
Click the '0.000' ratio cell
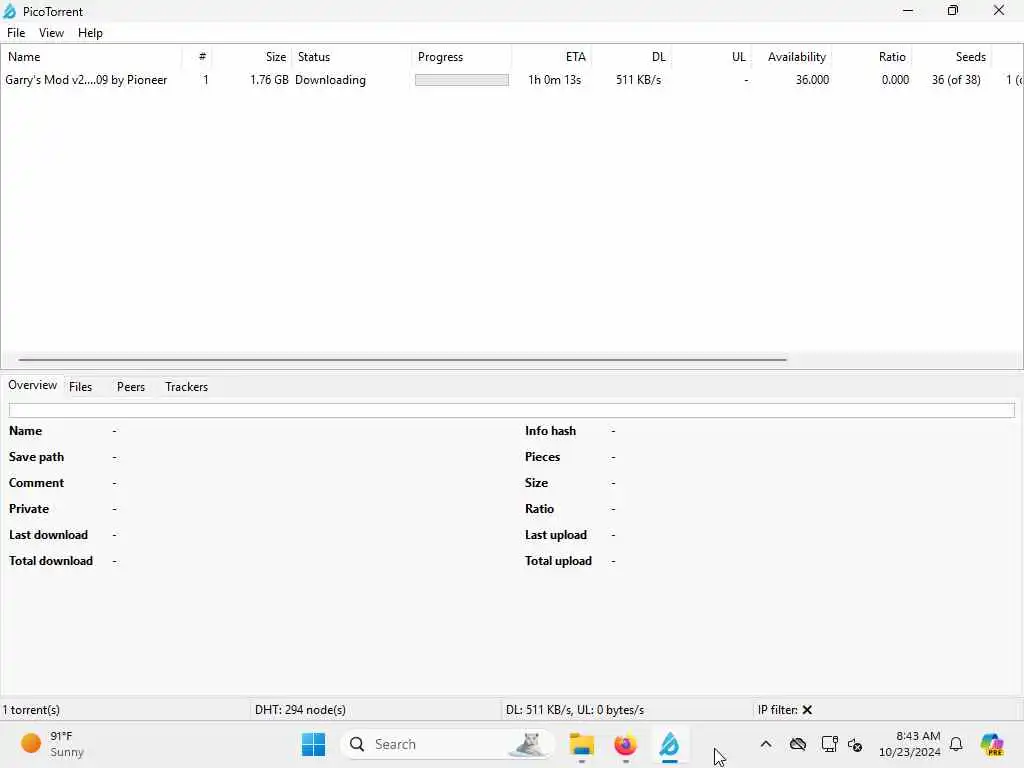895,80
